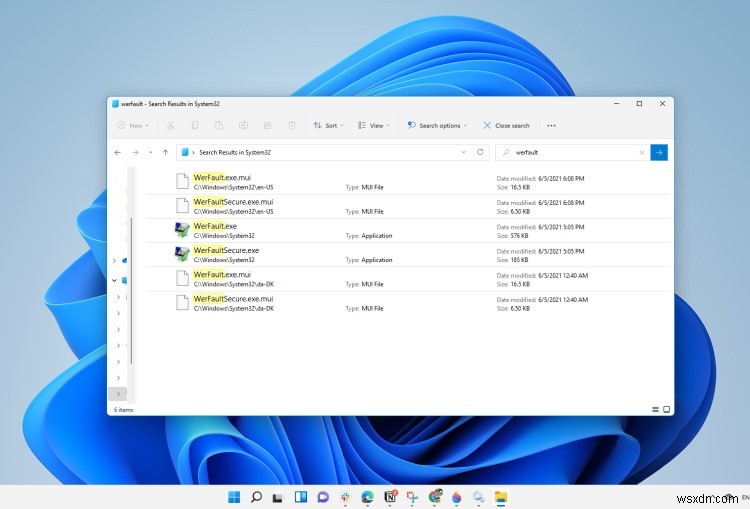The height and width of the screenshot is (509, 750).
Task: Click file icon of en-US WerFault.exe.mui
Action: [182, 182]
